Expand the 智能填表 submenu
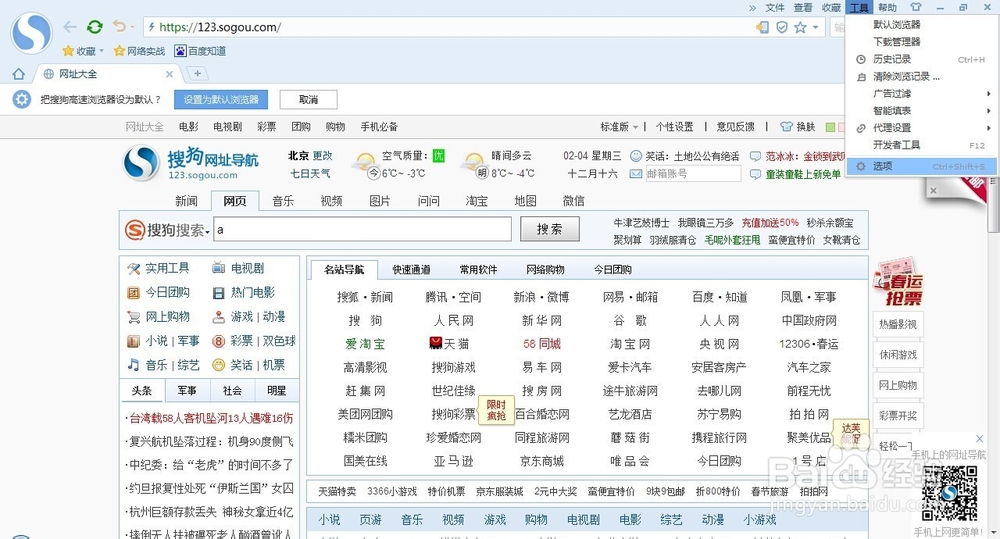 tap(921, 111)
